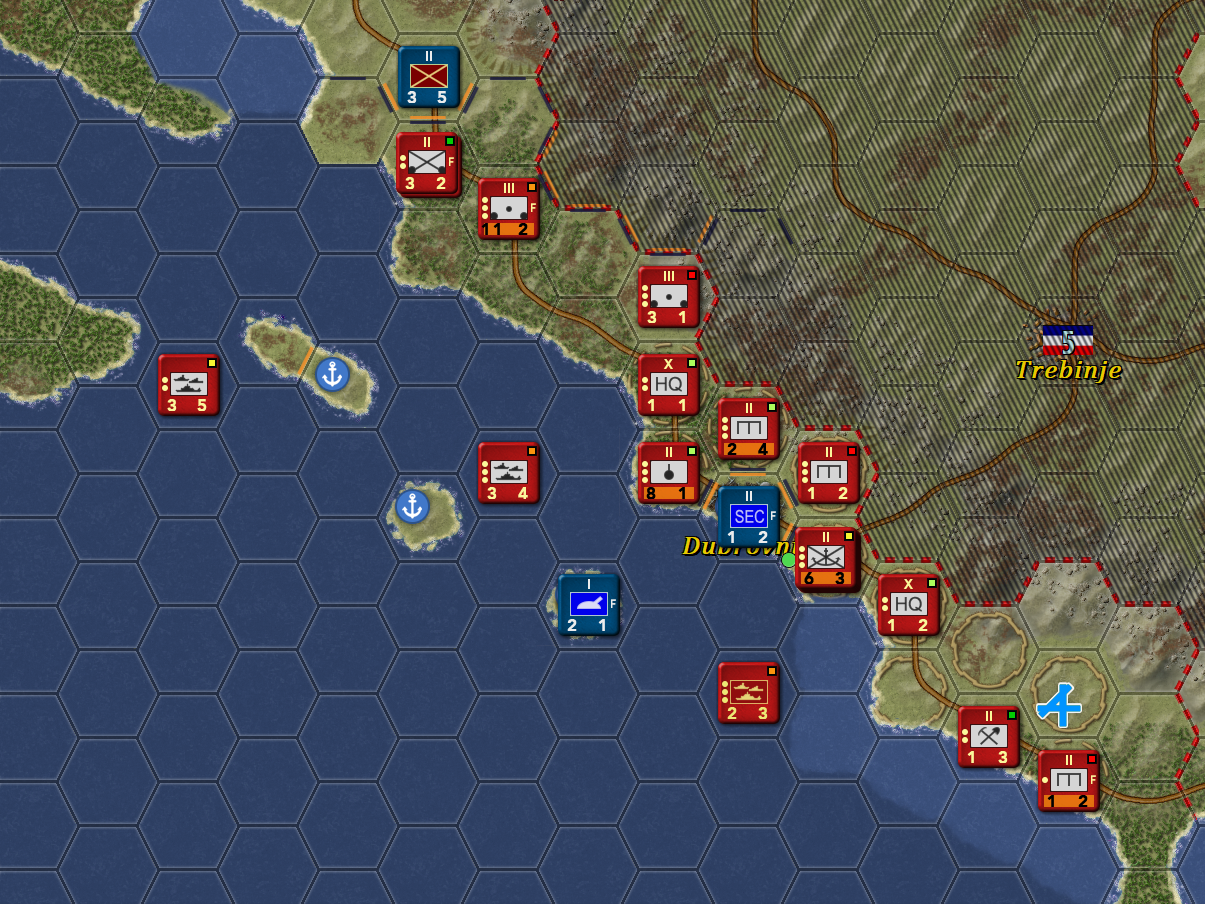This screenshot has width=1205, height=904.
Task: Select the blue SEC security unit at Dubrovnik
Action: click(747, 516)
